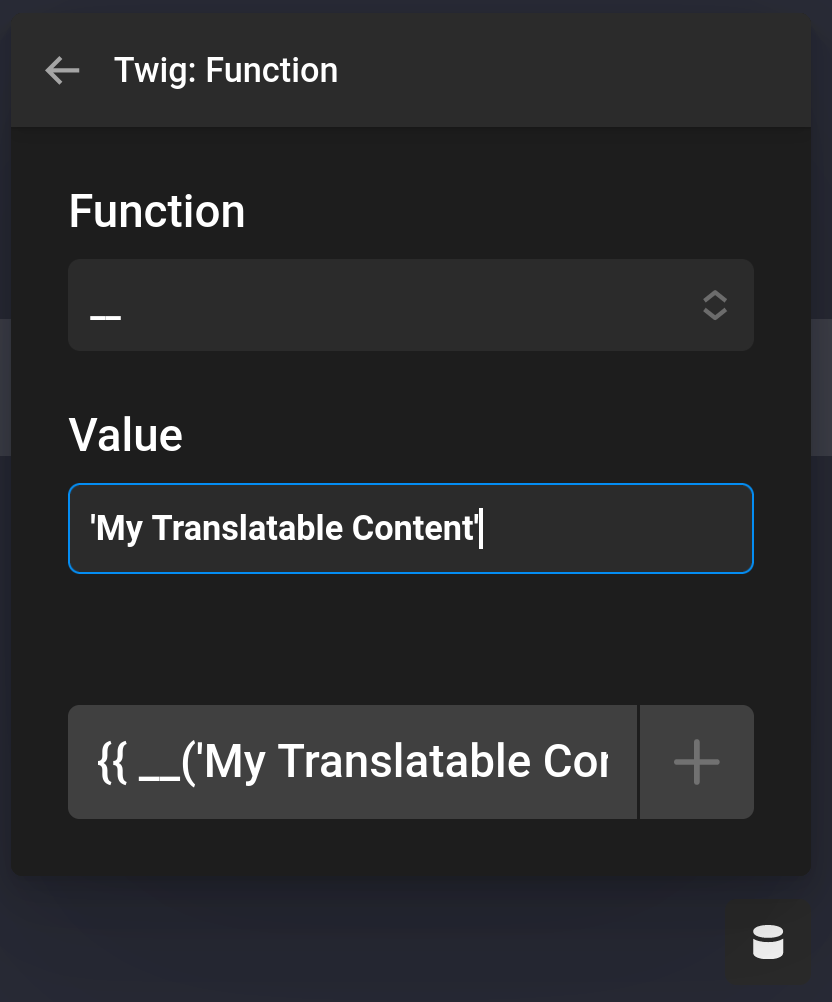The width and height of the screenshot is (832, 1002).
Task: Click inside 'My Translatable Content' text box
Action: (x=411, y=528)
